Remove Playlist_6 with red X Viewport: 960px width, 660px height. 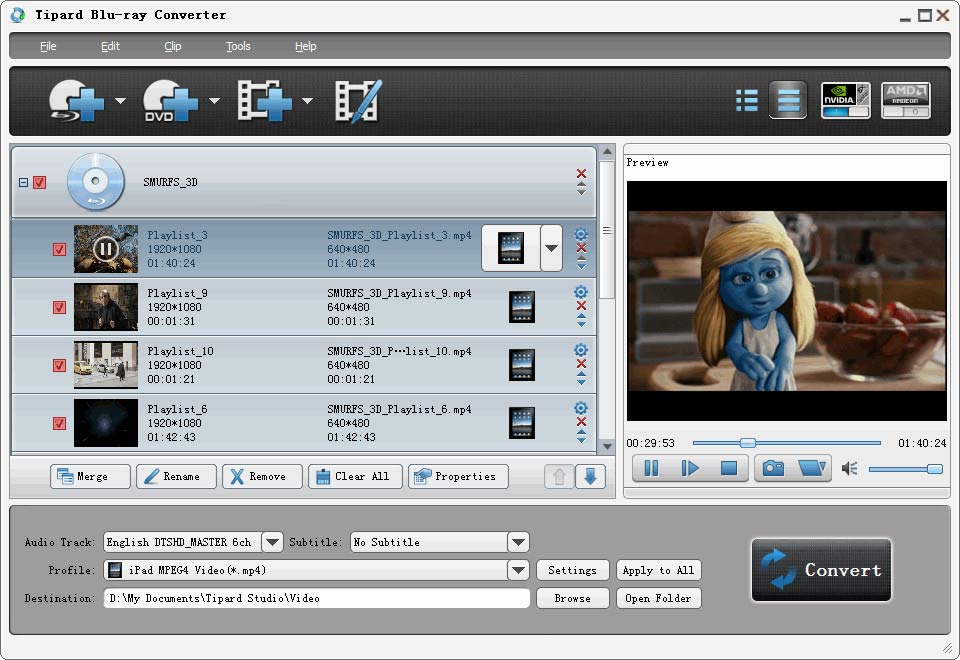click(582, 422)
